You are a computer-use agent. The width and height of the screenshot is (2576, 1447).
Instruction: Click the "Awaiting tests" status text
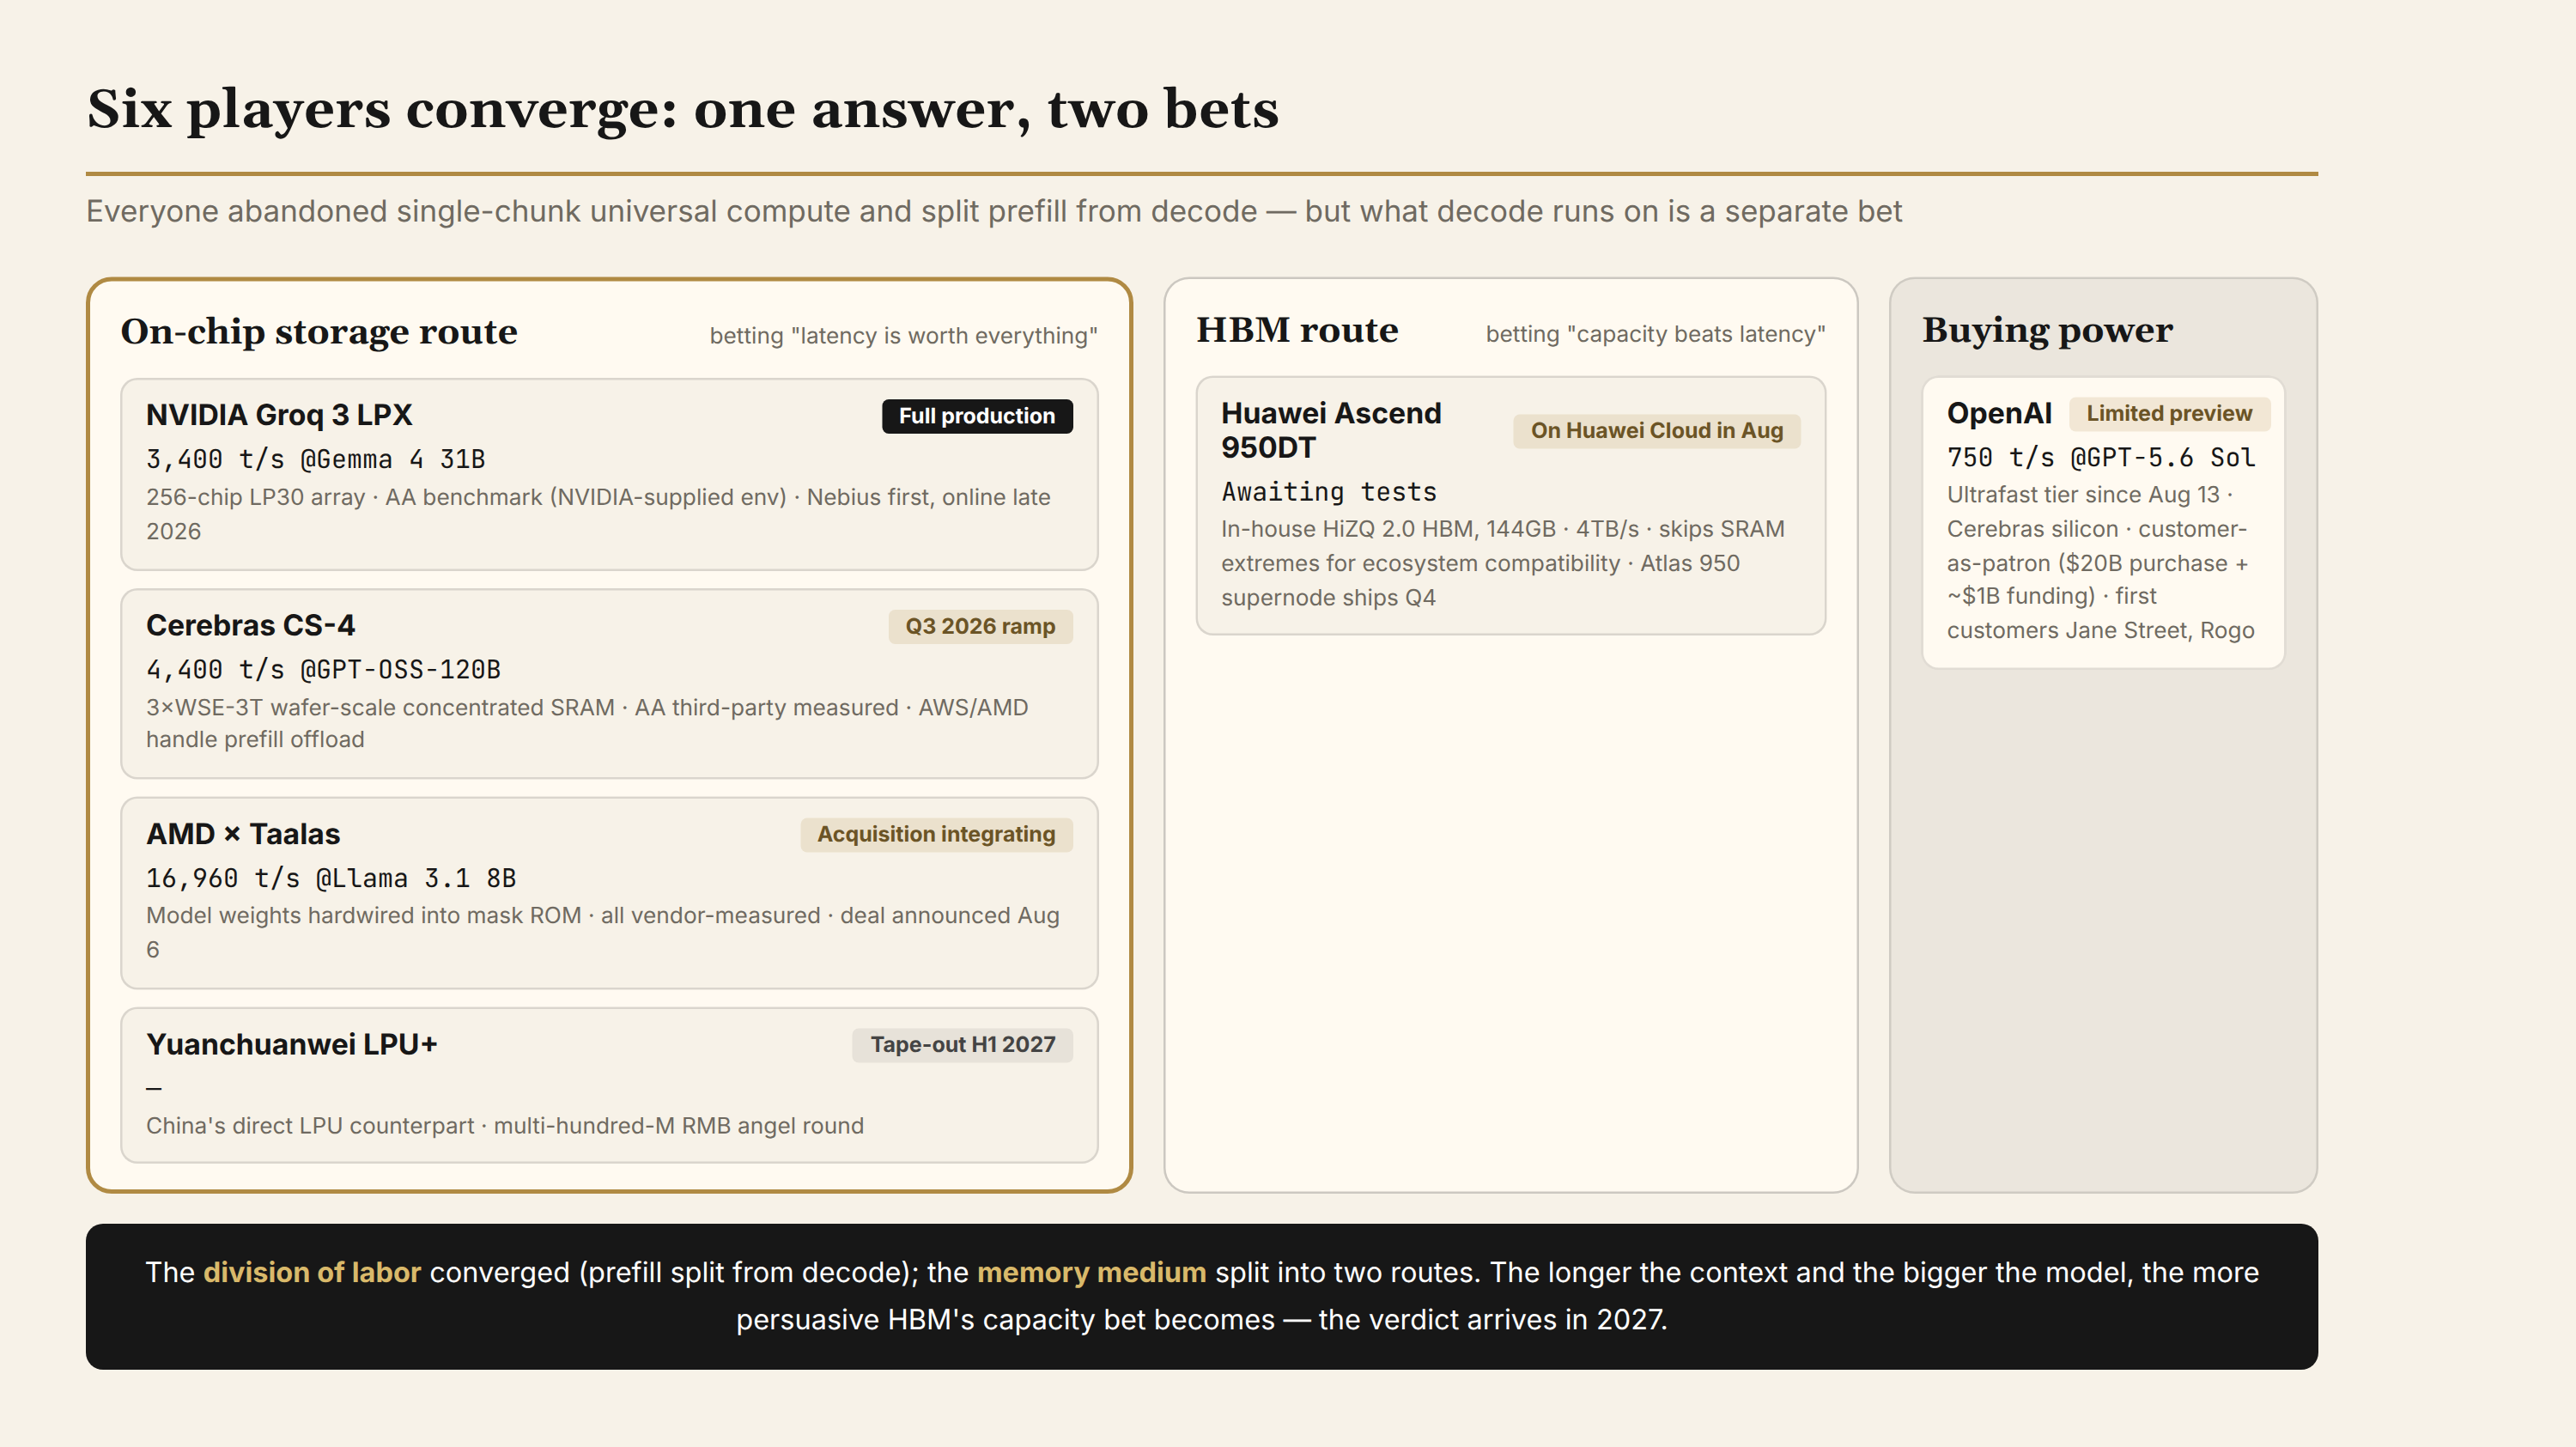1329,492
